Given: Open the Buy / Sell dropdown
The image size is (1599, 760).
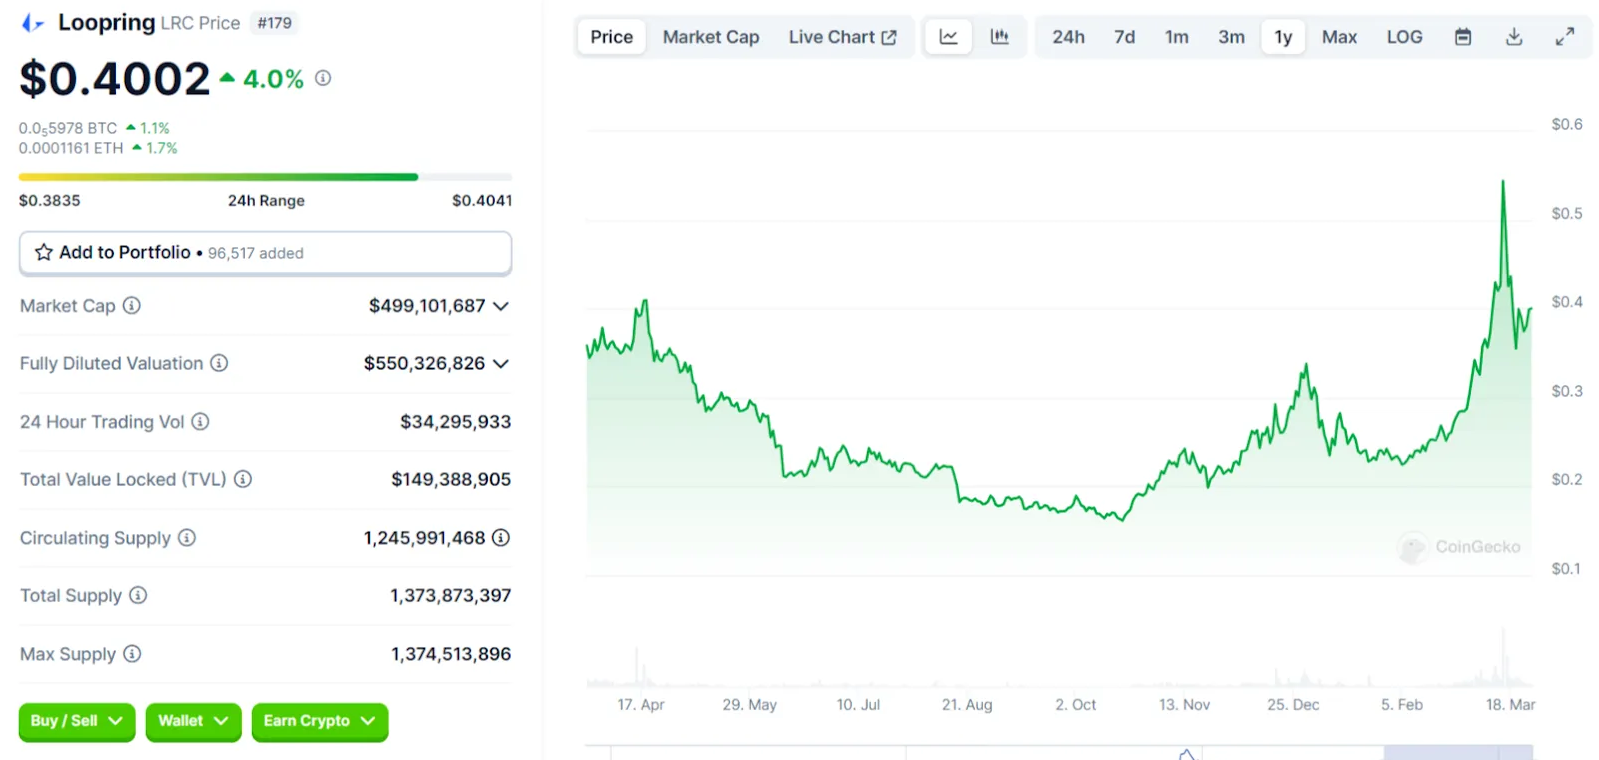Looking at the screenshot, I should coord(76,721).
